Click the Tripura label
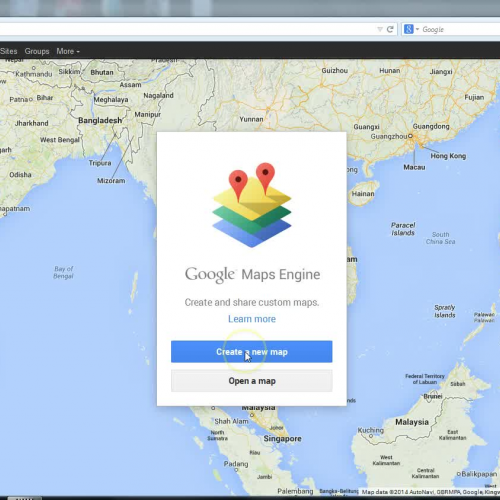 tap(100, 163)
